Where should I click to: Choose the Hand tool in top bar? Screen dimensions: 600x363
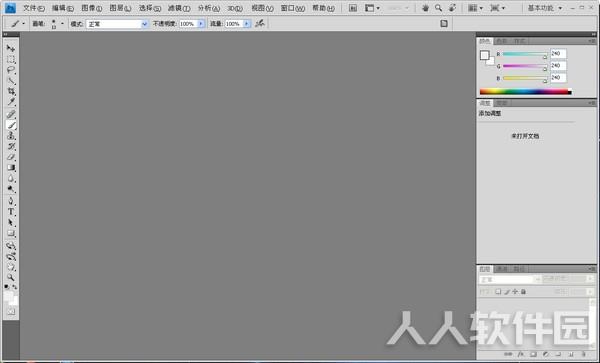(x=425, y=8)
